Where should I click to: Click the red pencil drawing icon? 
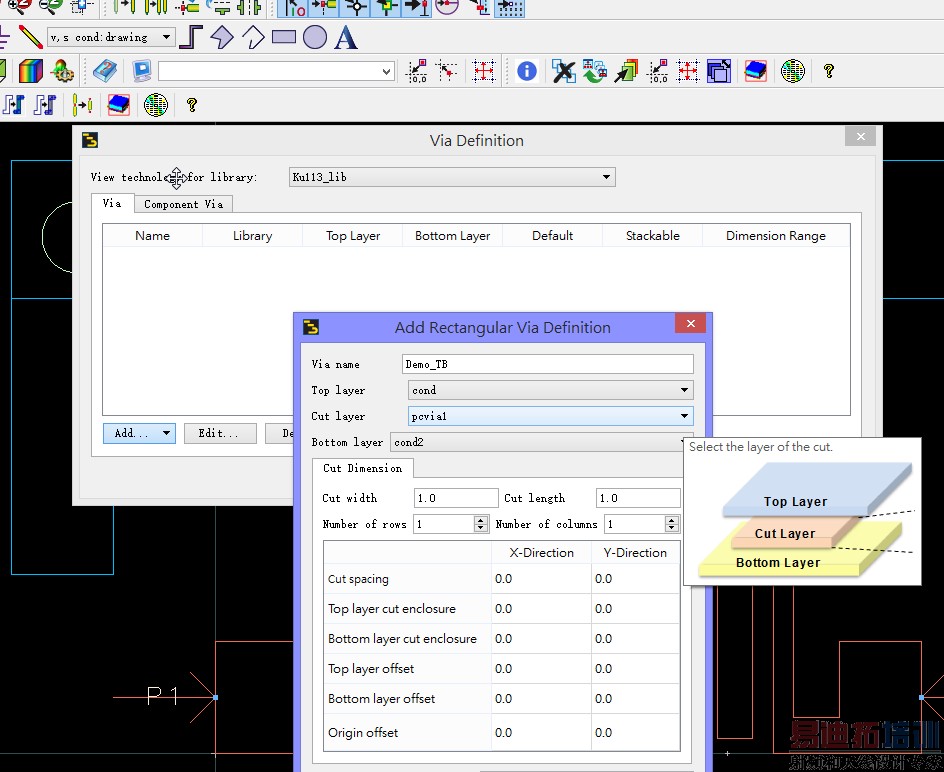pyautogui.click(x=31, y=38)
